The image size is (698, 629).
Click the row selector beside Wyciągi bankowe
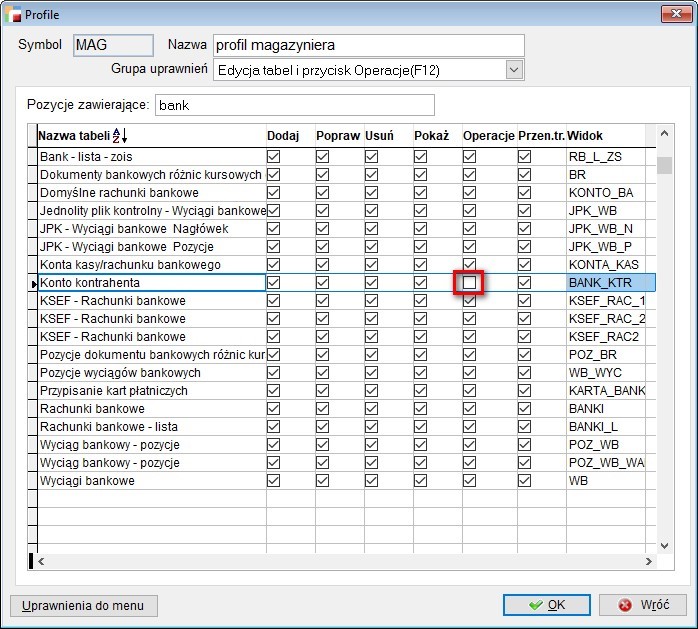[x=32, y=481]
